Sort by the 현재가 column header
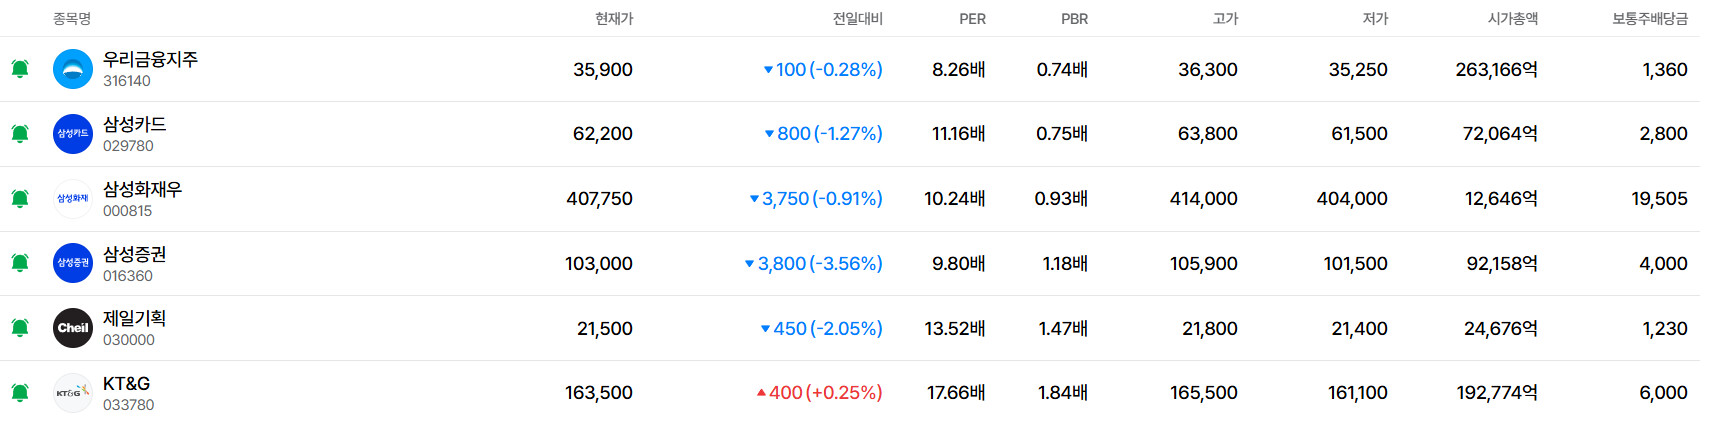Screen dimensions: 1712x425 (614, 19)
